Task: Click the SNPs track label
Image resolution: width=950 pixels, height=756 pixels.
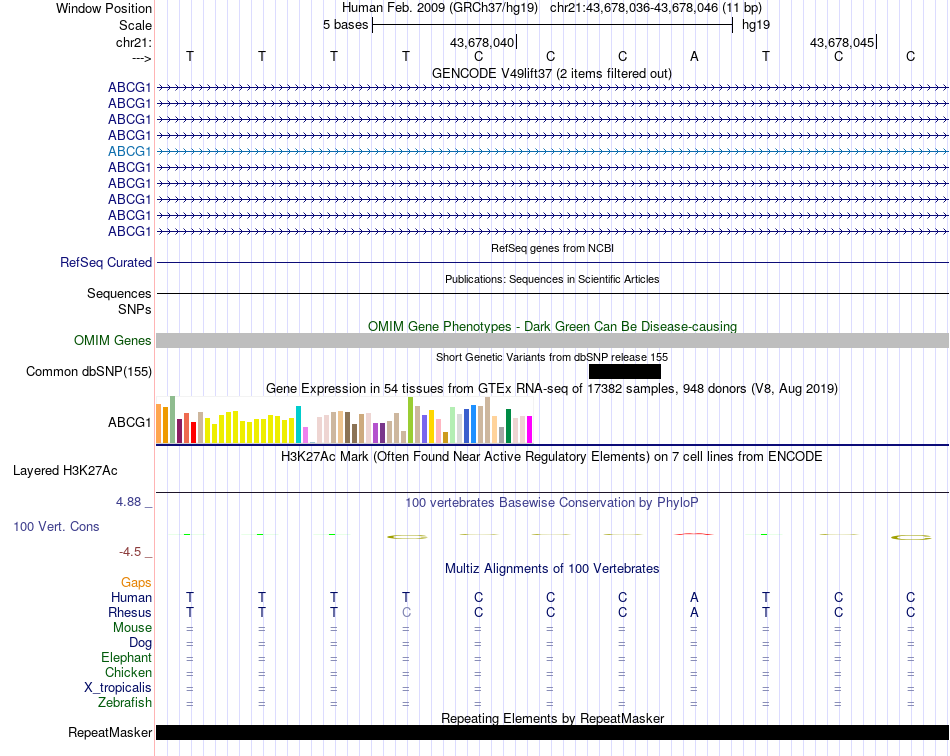Action: [135, 309]
